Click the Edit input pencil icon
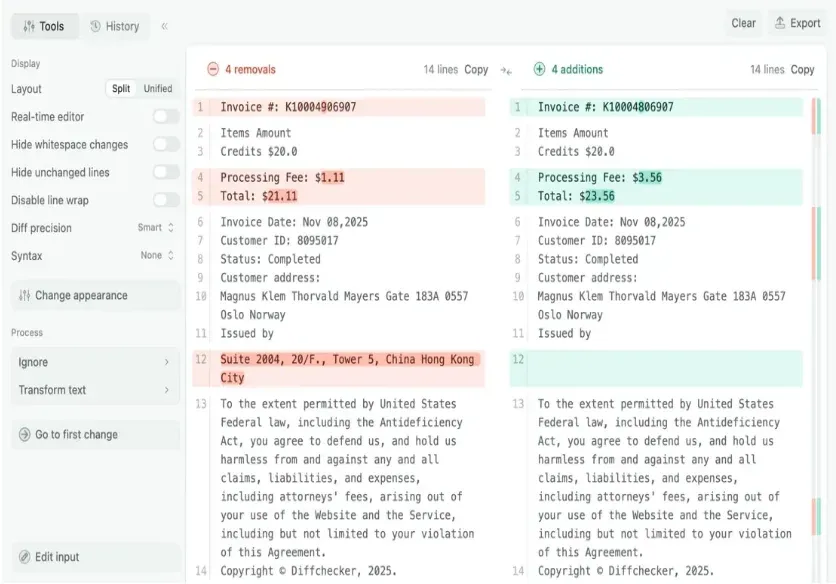The image size is (836, 584). point(25,557)
